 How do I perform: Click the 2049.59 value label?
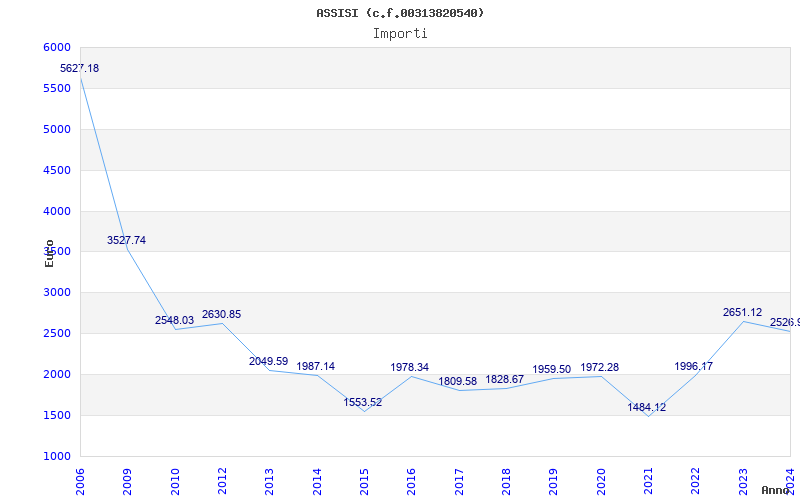(x=269, y=361)
